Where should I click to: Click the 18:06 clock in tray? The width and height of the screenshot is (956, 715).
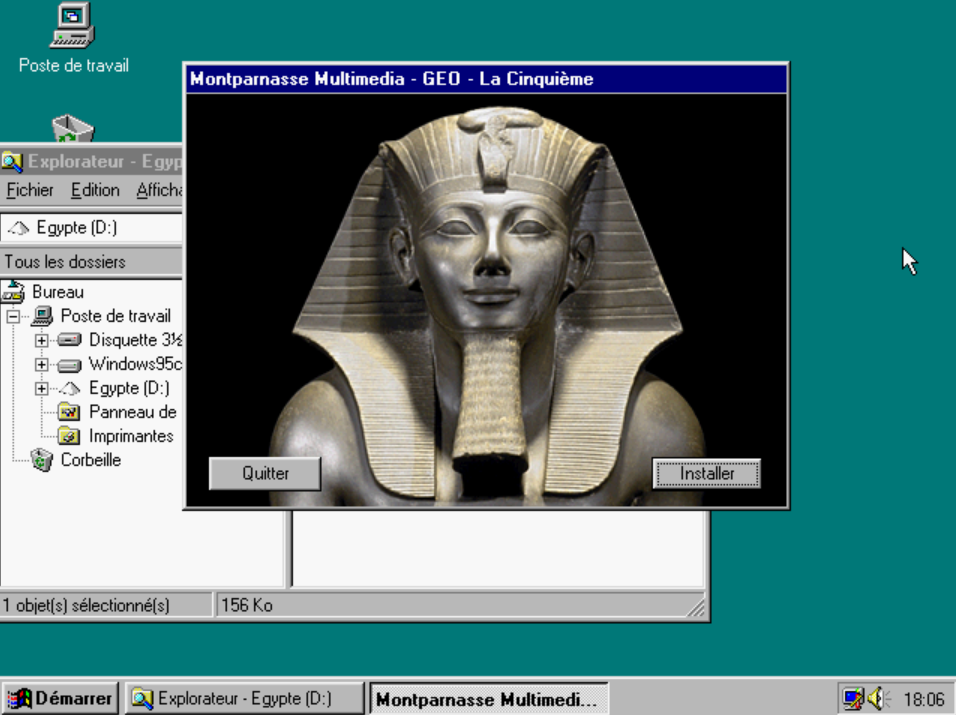(x=924, y=699)
